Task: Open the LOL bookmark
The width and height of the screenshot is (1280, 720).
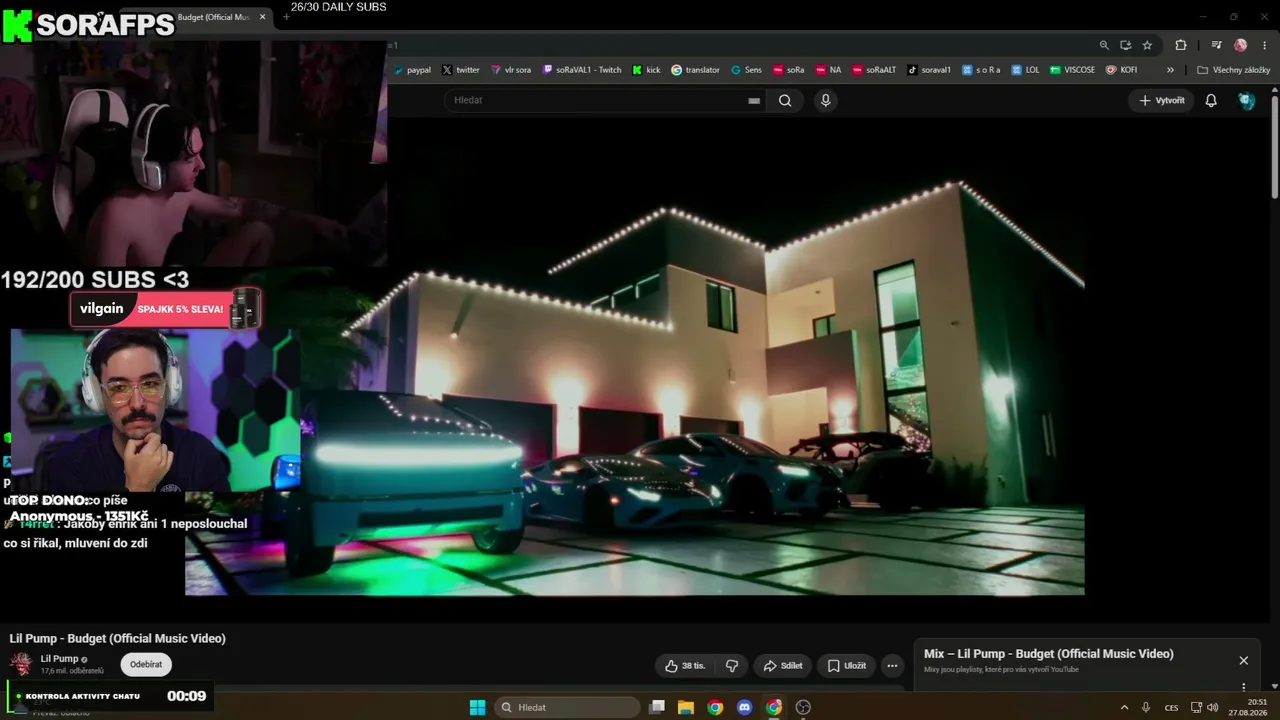Action: (x=1025, y=70)
